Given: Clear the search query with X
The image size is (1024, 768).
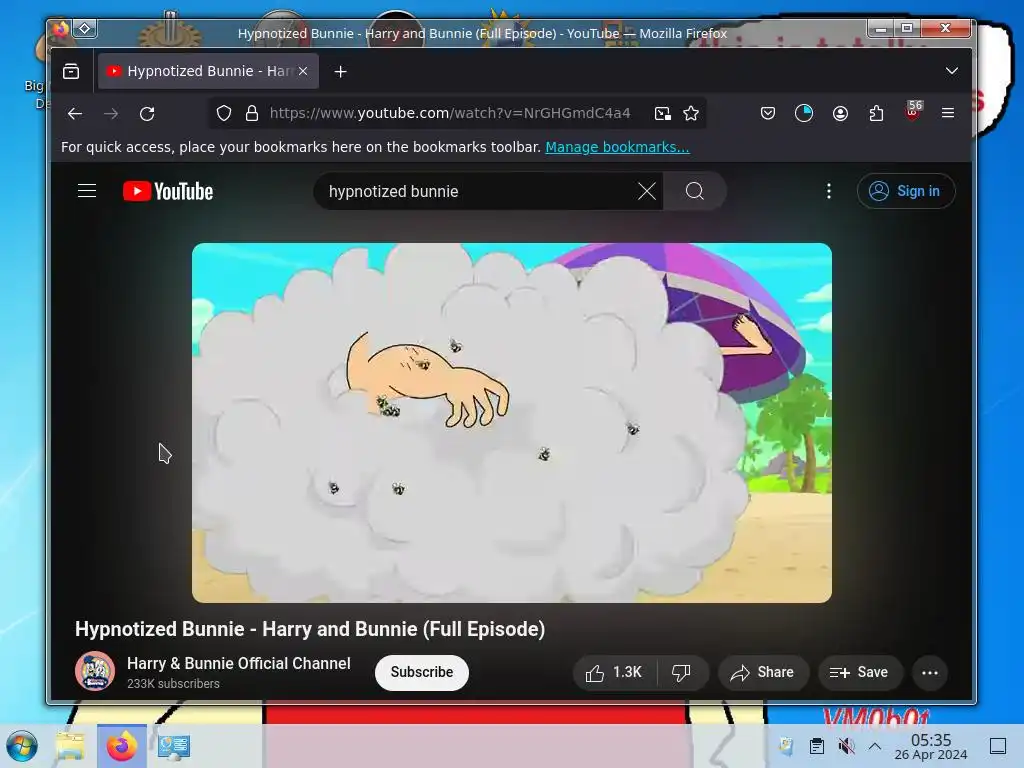Looking at the screenshot, I should (647, 191).
